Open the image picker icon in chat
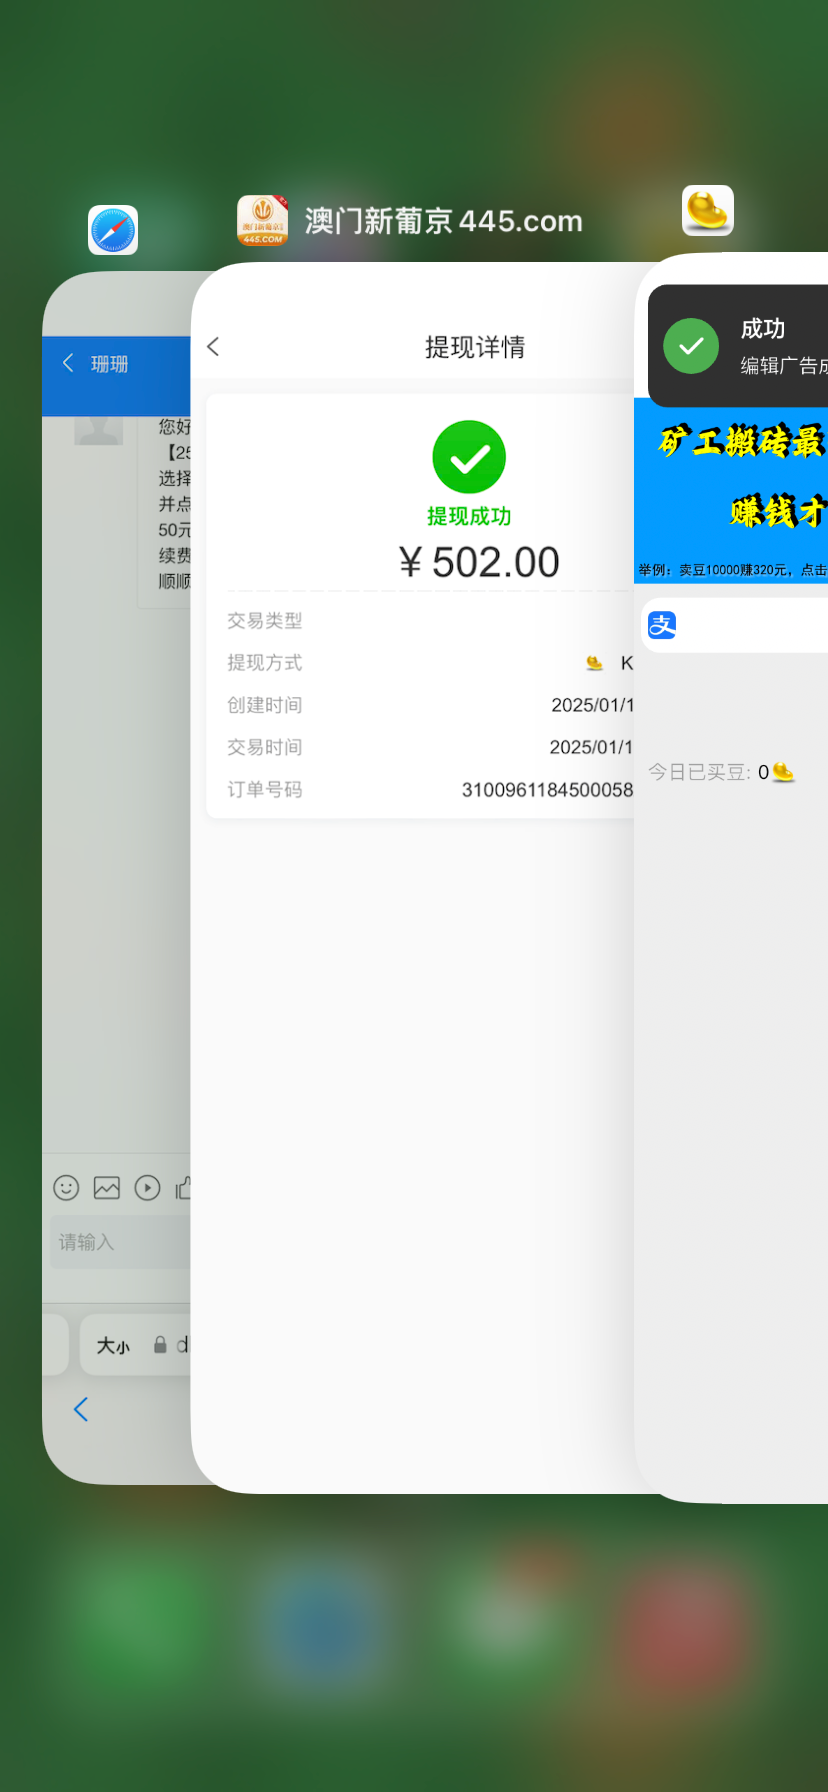The image size is (828, 1792). pos(107,1187)
